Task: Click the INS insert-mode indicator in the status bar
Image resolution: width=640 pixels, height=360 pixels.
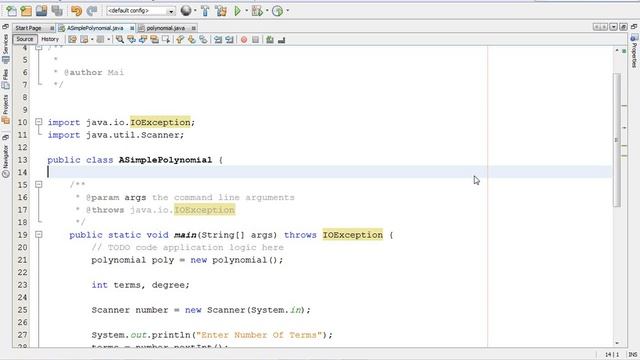Action: click(x=633, y=355)
